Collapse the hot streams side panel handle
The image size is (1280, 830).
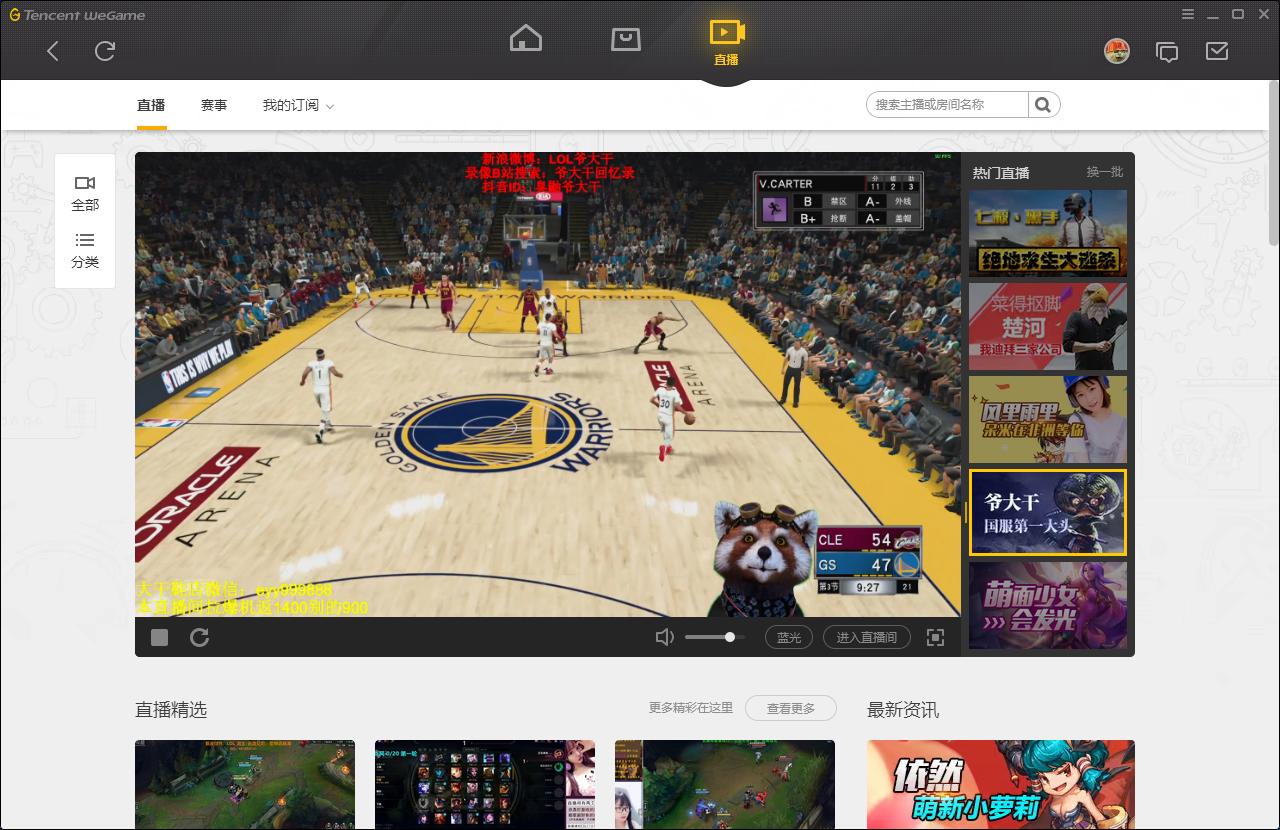click(x=965, y=512)
